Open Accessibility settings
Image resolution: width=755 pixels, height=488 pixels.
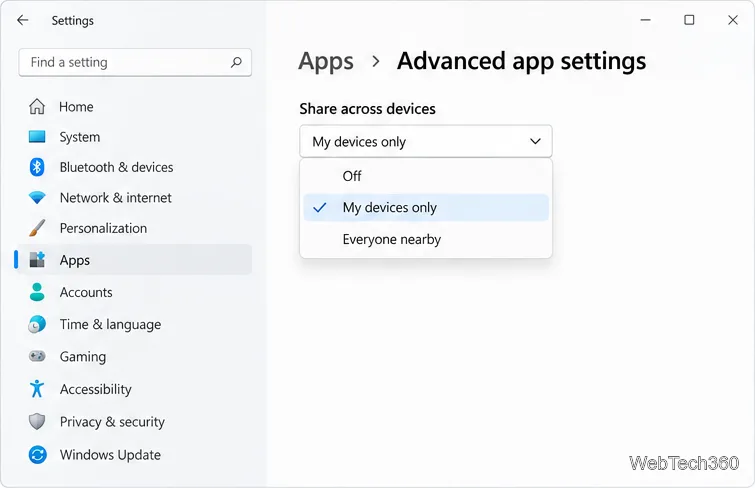point(135,389)
